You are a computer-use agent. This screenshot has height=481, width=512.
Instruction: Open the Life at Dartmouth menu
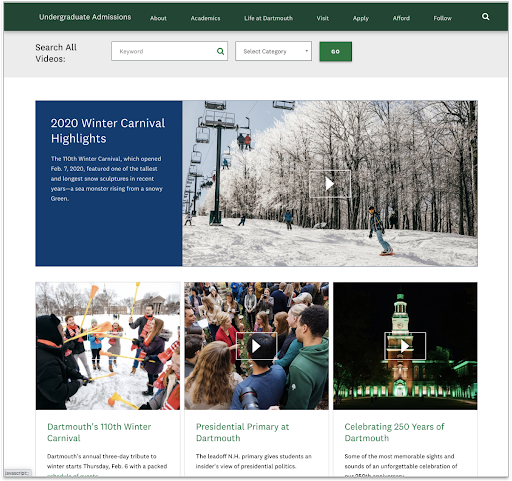tap(268, 18)
